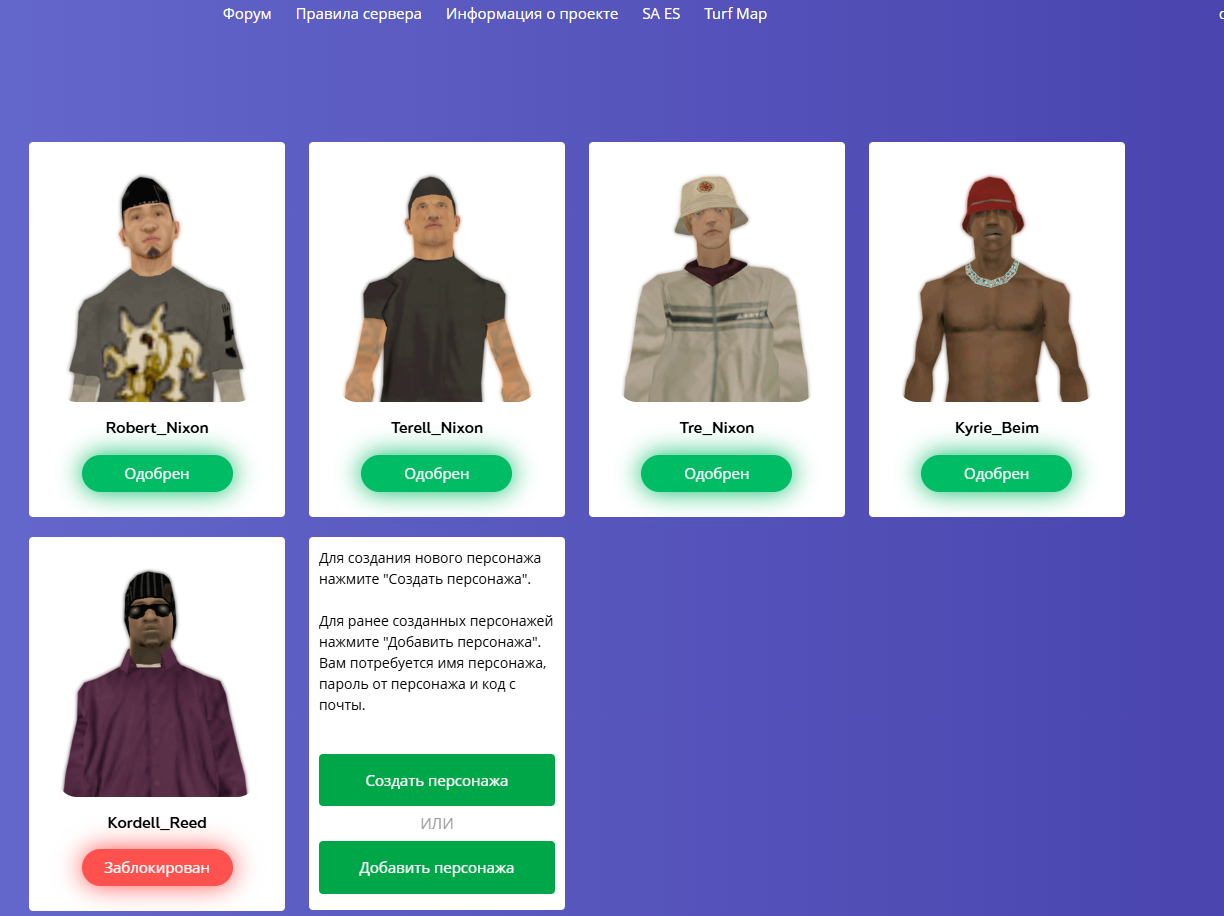Go to Информация о проекте page
Viewport: 1224px width, 916px height.
[532, 14]
